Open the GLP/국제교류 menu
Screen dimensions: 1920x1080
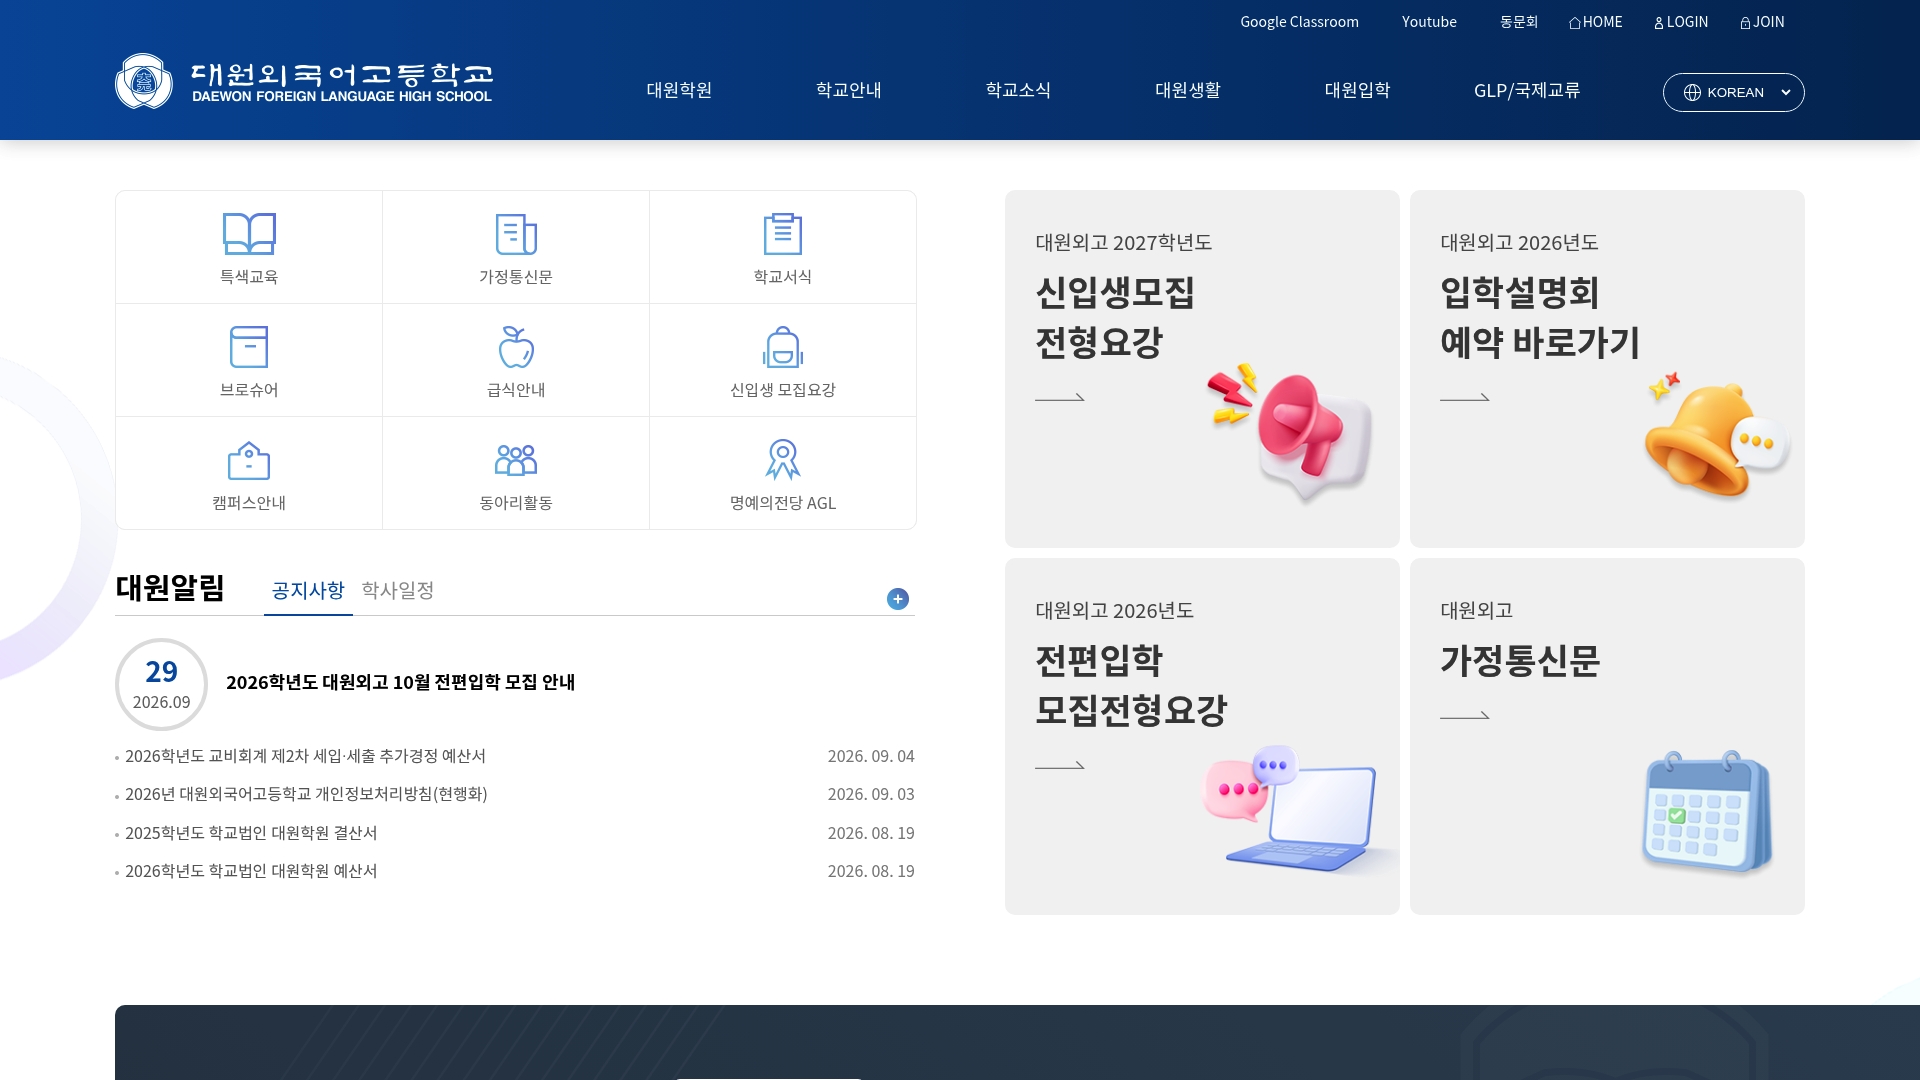(x=1527, y=90)
